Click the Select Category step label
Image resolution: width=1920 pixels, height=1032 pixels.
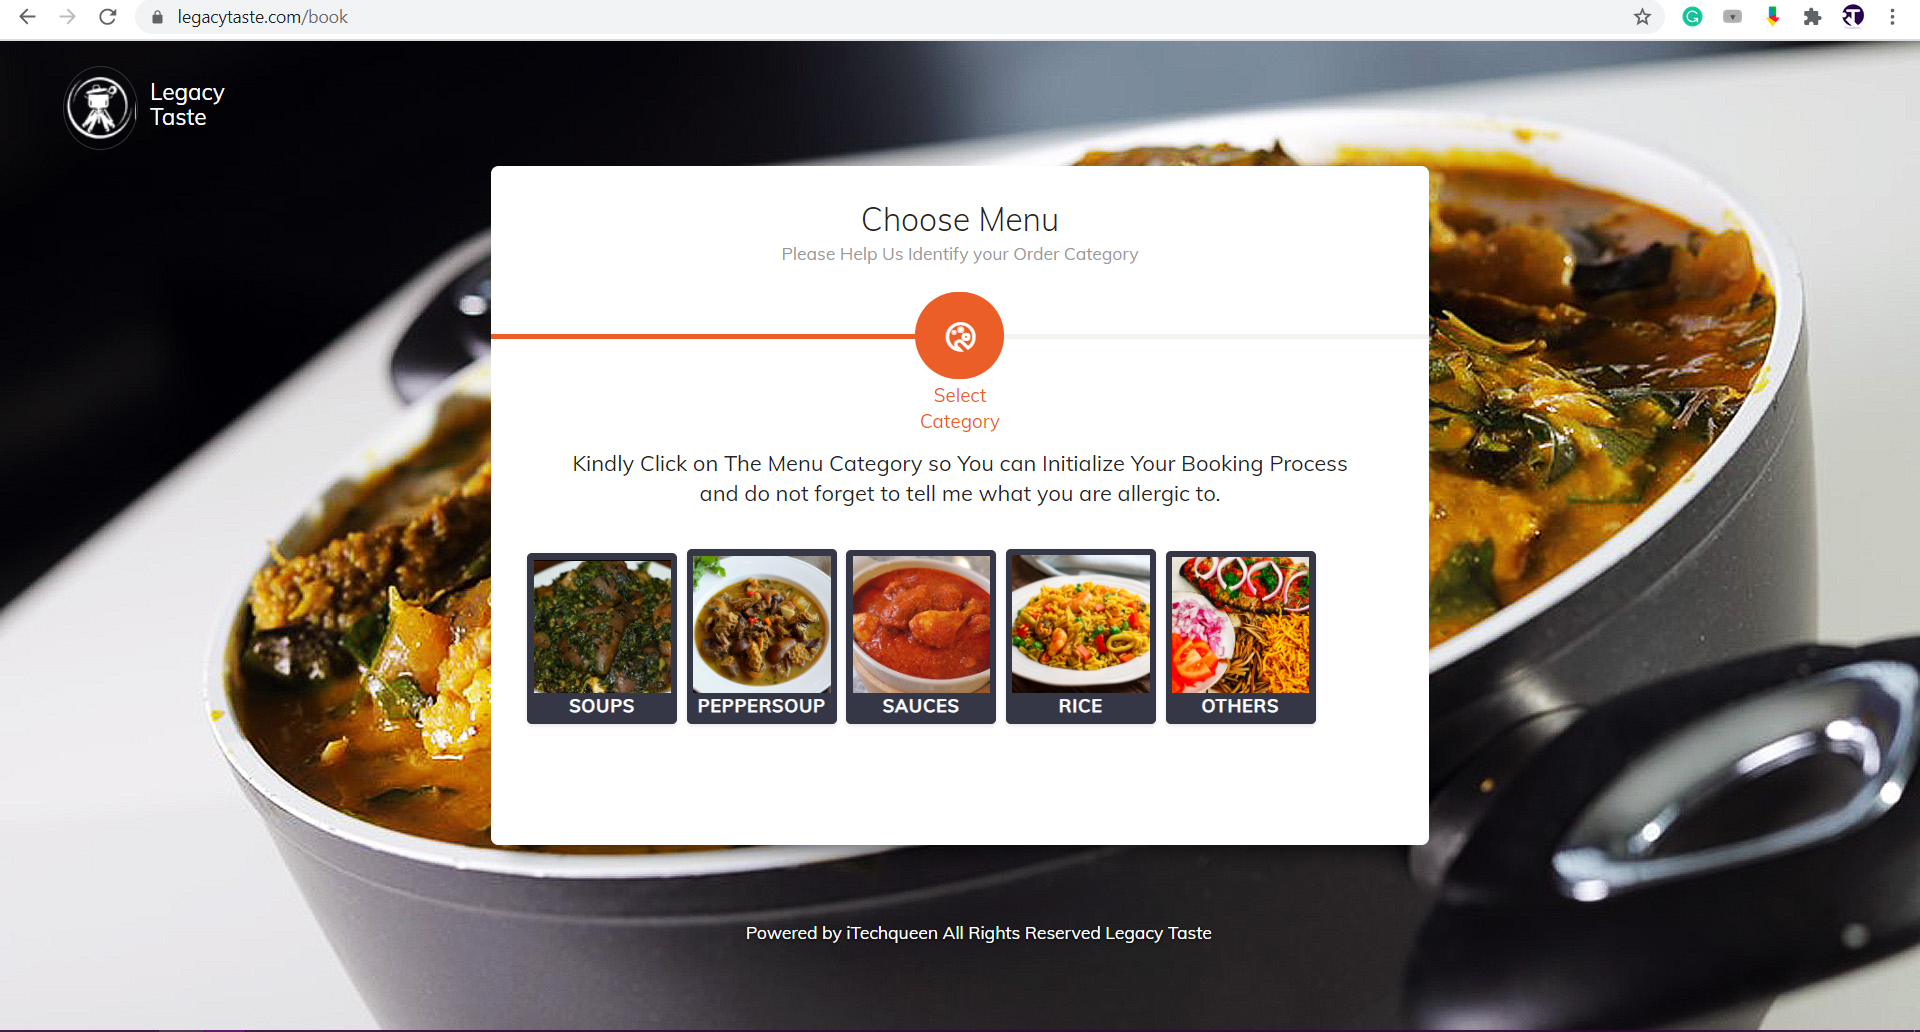[960, 408]
